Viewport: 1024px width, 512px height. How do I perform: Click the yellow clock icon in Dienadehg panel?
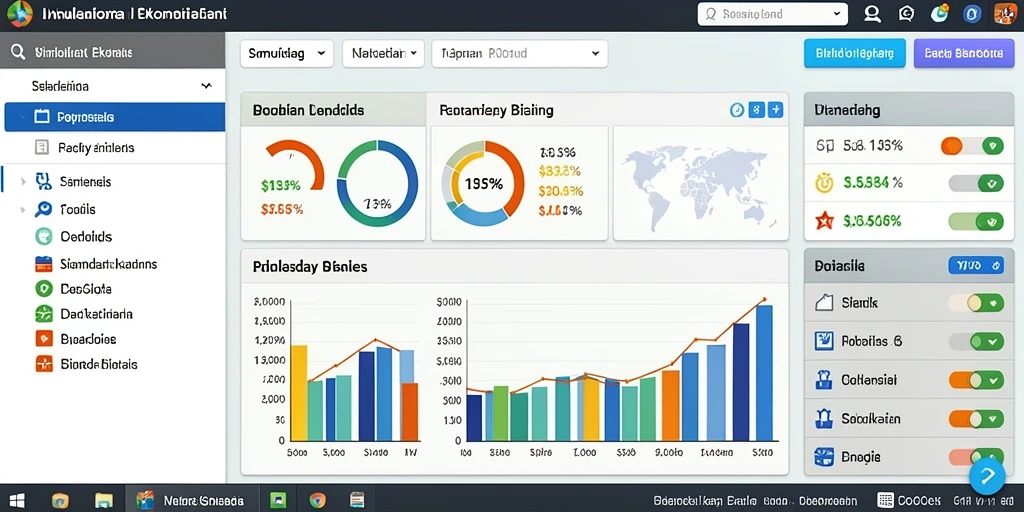pos(825,184)
